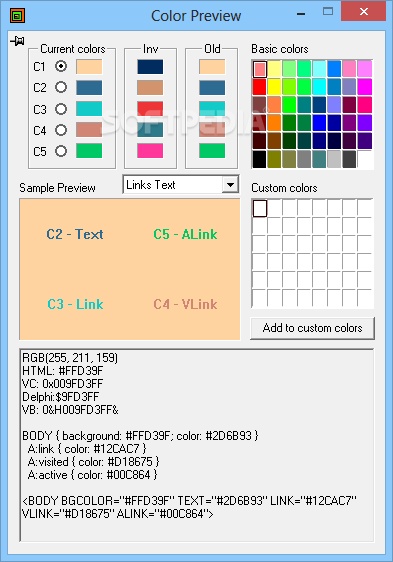Select the C4 radio button
Viewport: 393px width, 562px height.
coord(61,130)
